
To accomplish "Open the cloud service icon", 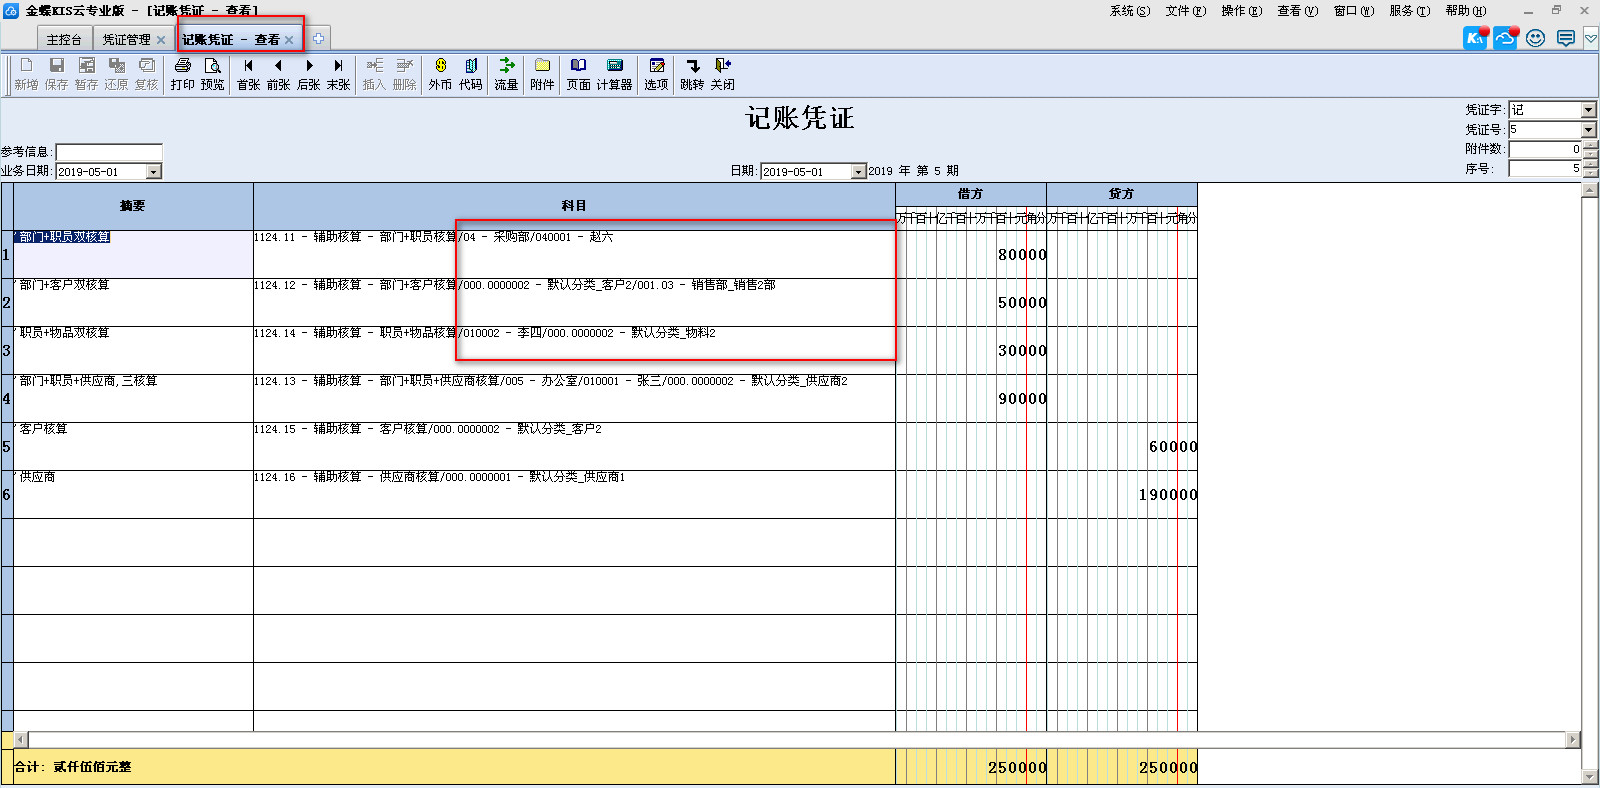I will pyautogui.click(x=1505, y=38).
